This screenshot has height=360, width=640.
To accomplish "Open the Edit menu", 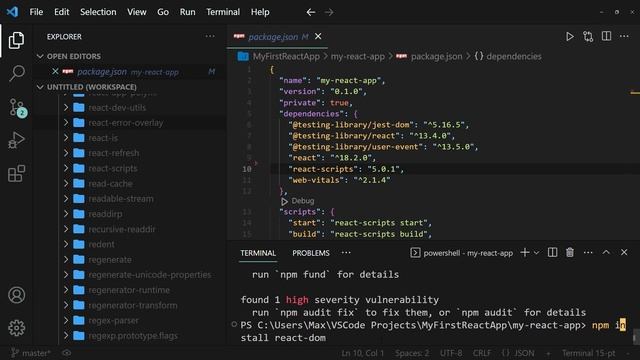I will pos(62,12).
